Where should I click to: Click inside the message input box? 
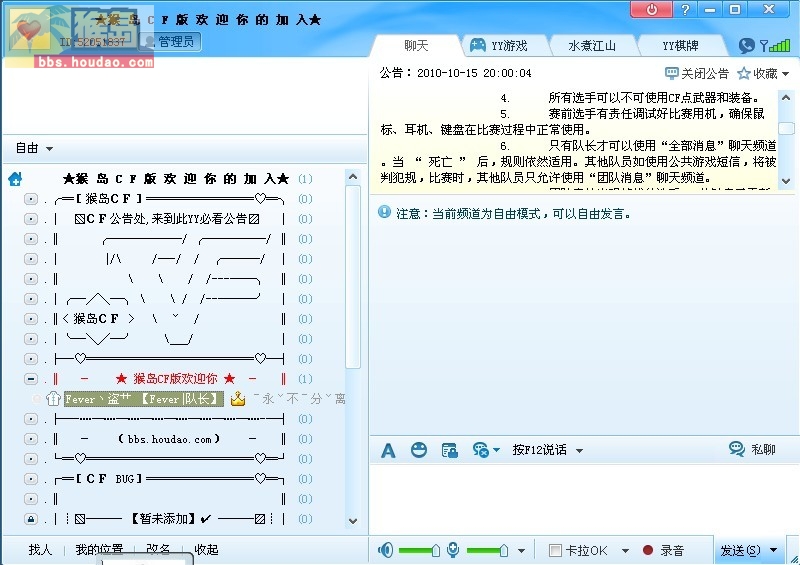point(582,498)
